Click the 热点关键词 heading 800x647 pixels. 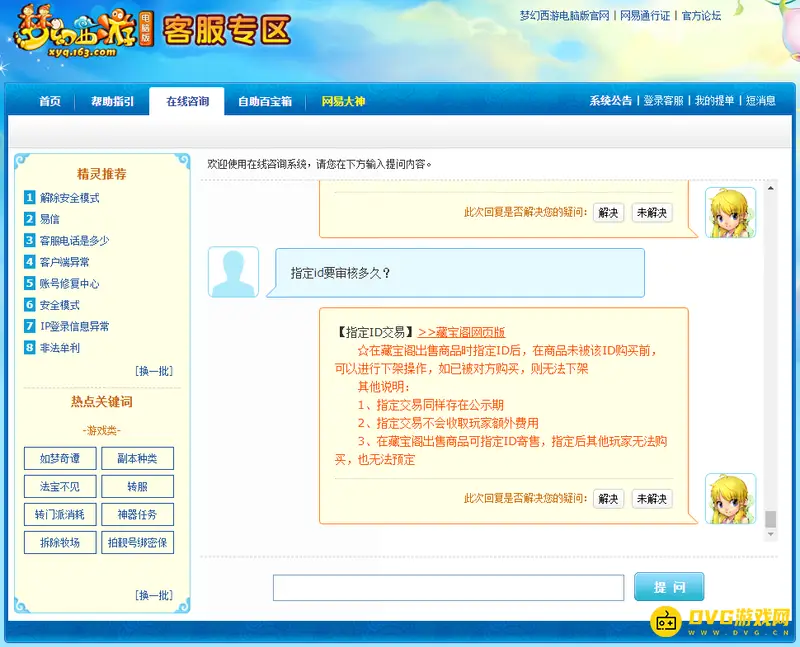(x=102, y=402)
